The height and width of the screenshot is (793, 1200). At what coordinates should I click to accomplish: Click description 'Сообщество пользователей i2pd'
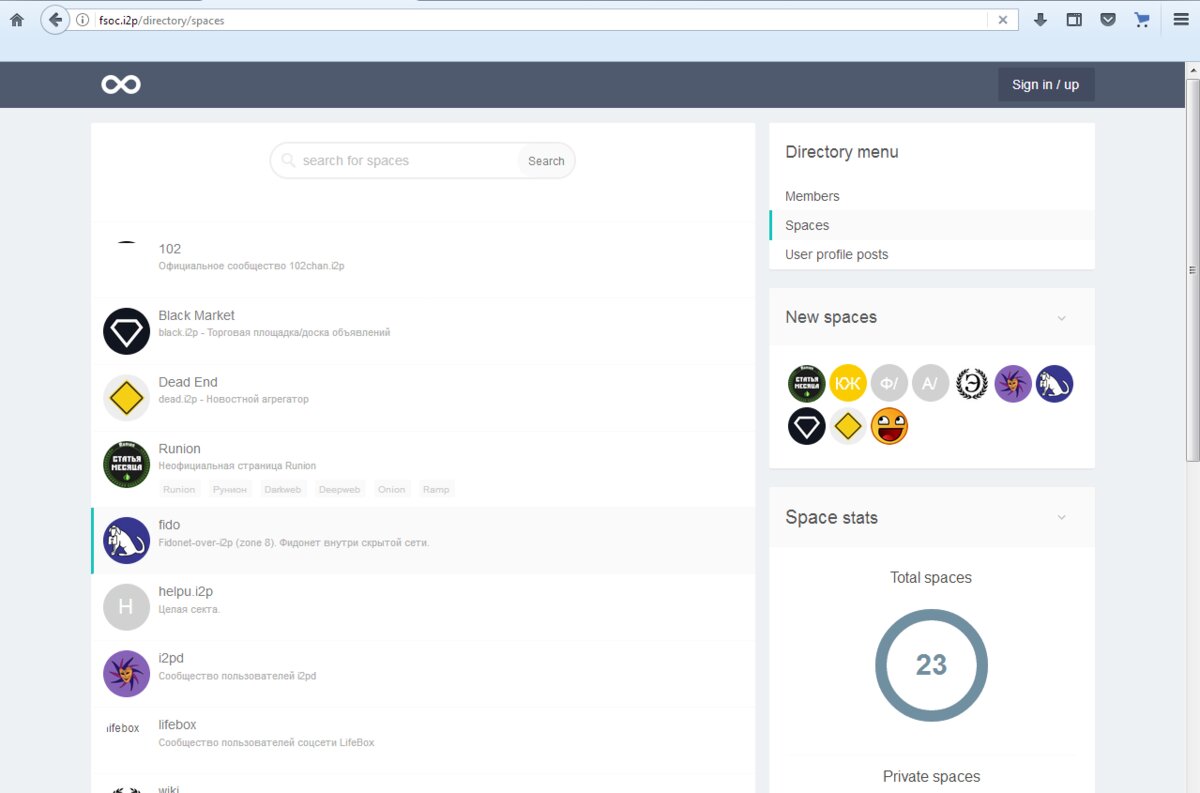pos(237,676)
